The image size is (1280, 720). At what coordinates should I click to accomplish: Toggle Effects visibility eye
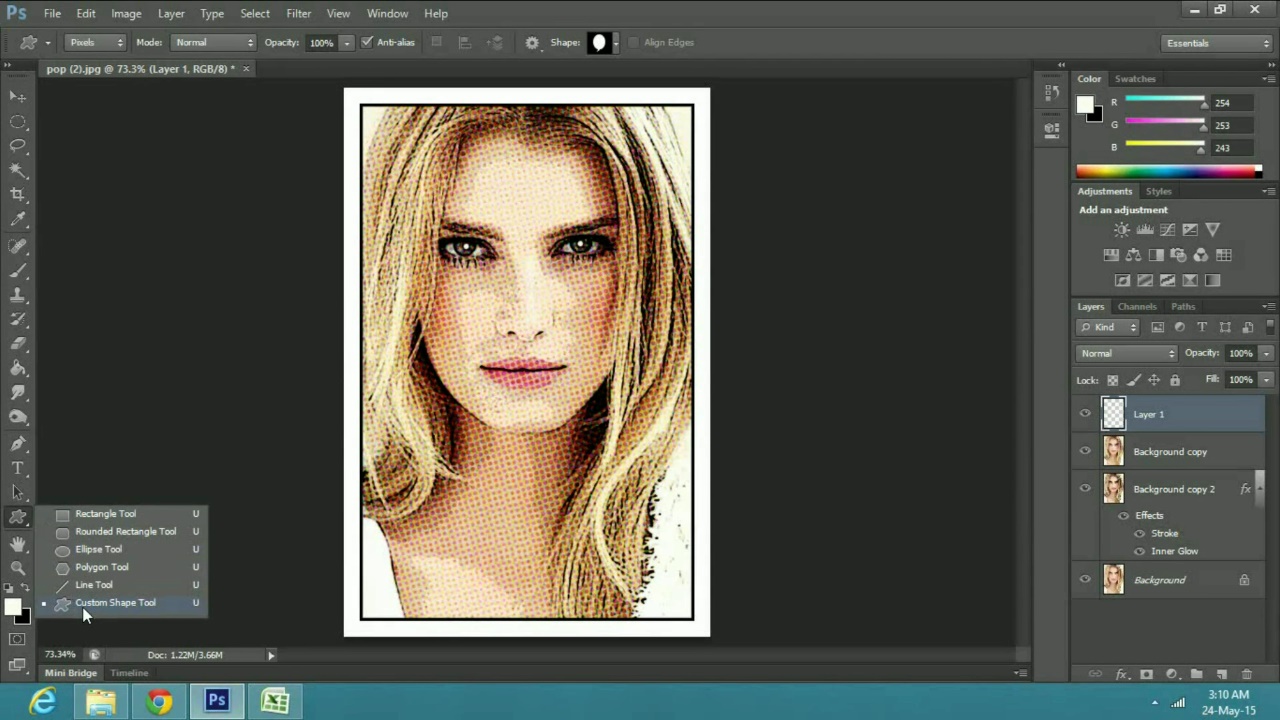click(1123, 516)
